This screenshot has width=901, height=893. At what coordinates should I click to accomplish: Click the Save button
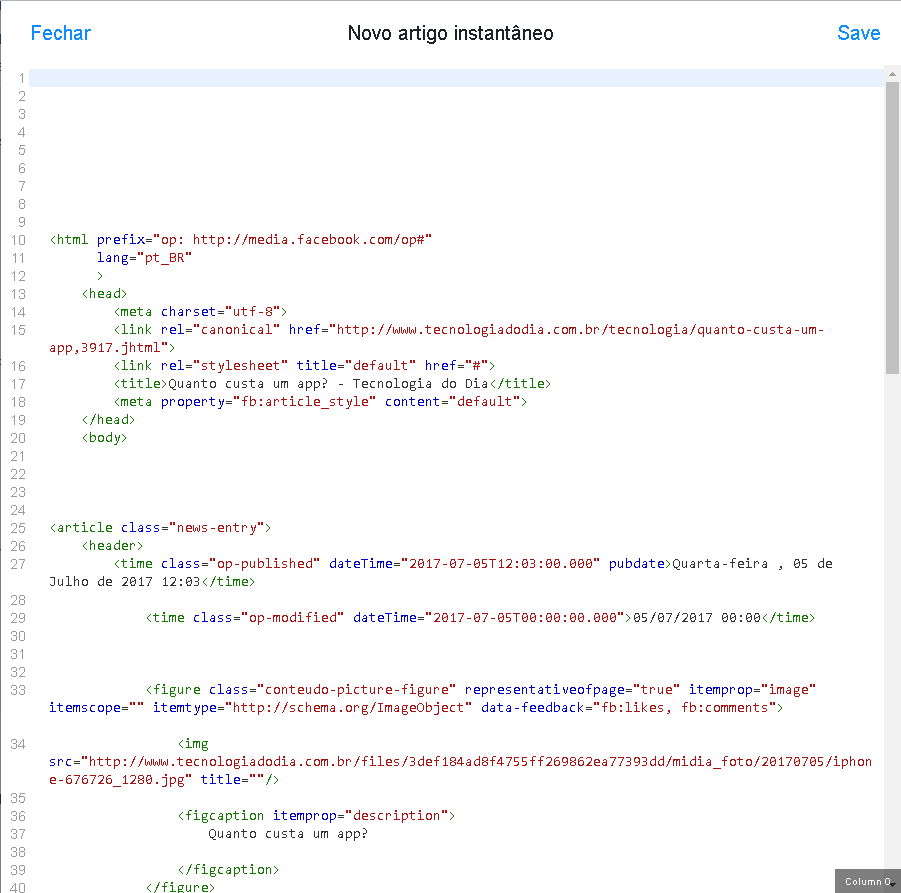click(x=858, y=33)
